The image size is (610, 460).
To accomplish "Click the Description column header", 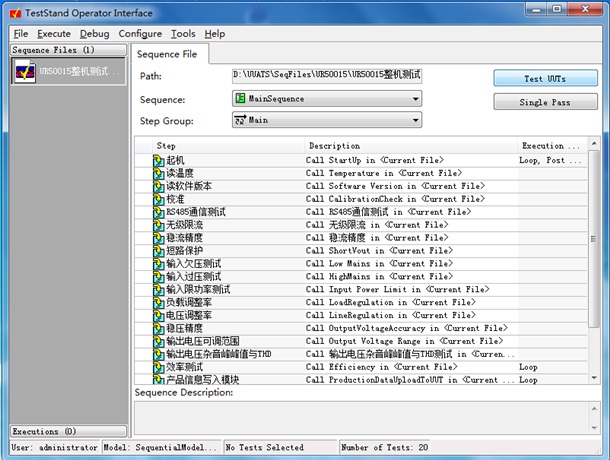I will (410, 146).
